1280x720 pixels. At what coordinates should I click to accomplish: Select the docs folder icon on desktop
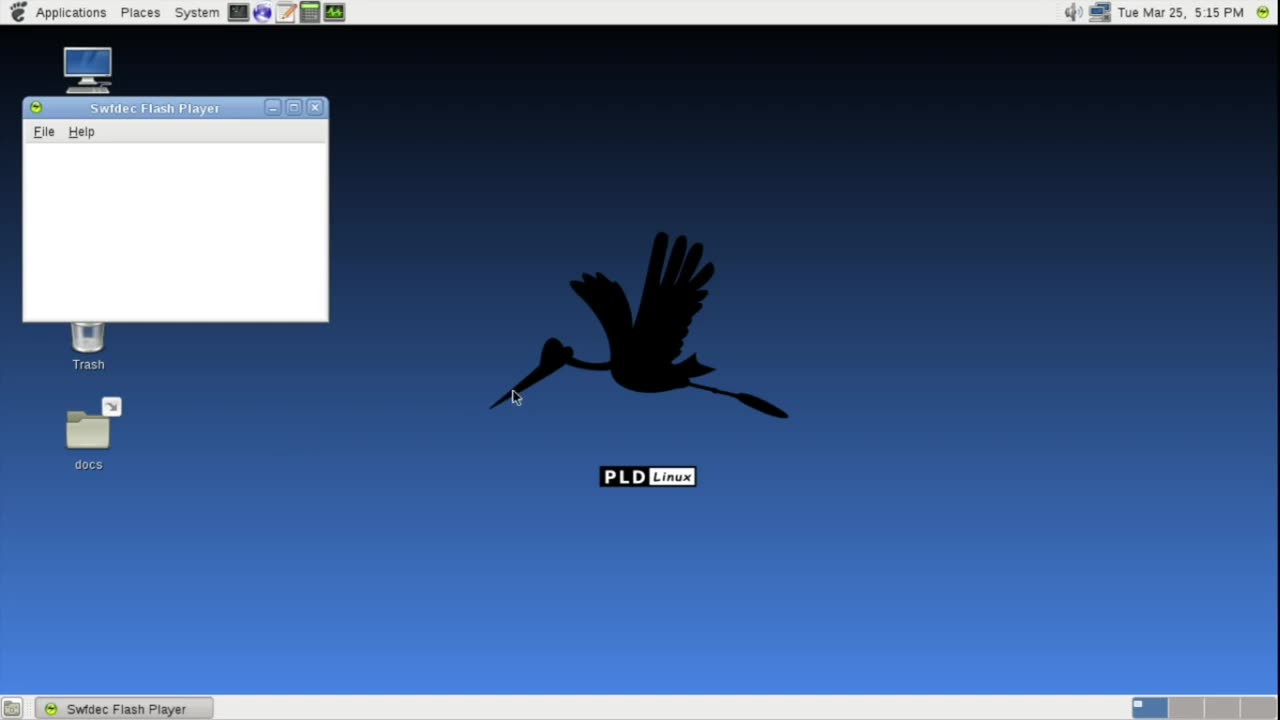pyautogui.click(x=88, y=428)
